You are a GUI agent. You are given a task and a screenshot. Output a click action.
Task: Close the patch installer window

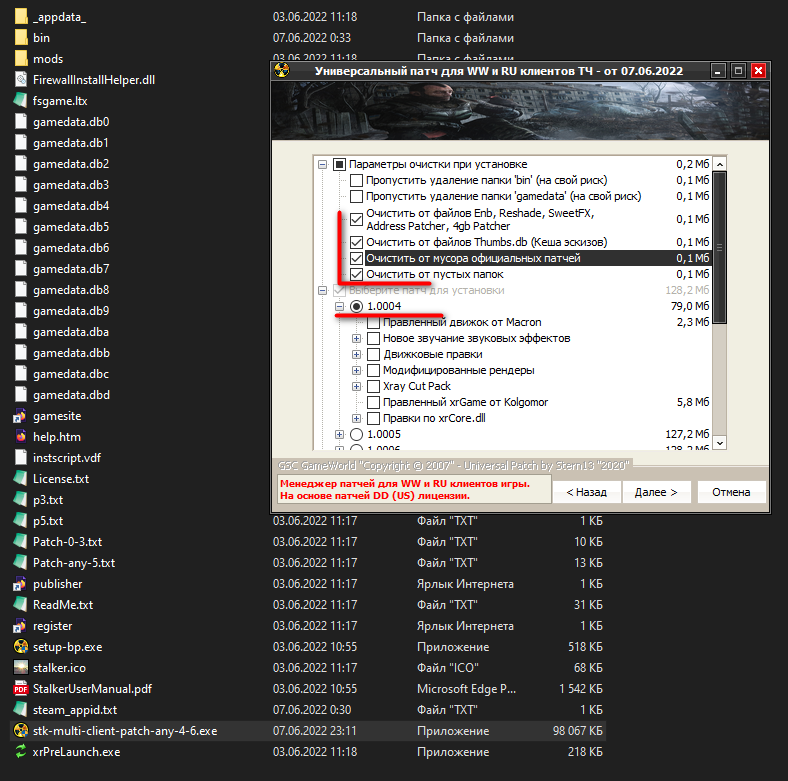click(758, 71)
